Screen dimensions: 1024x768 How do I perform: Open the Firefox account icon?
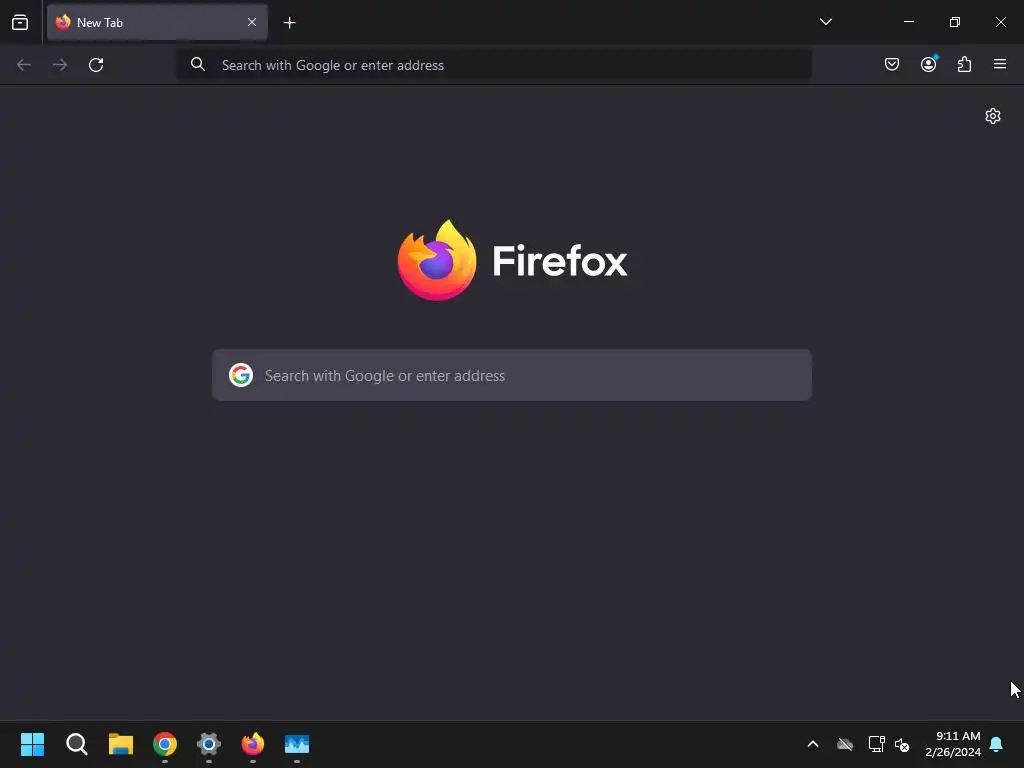929,64
